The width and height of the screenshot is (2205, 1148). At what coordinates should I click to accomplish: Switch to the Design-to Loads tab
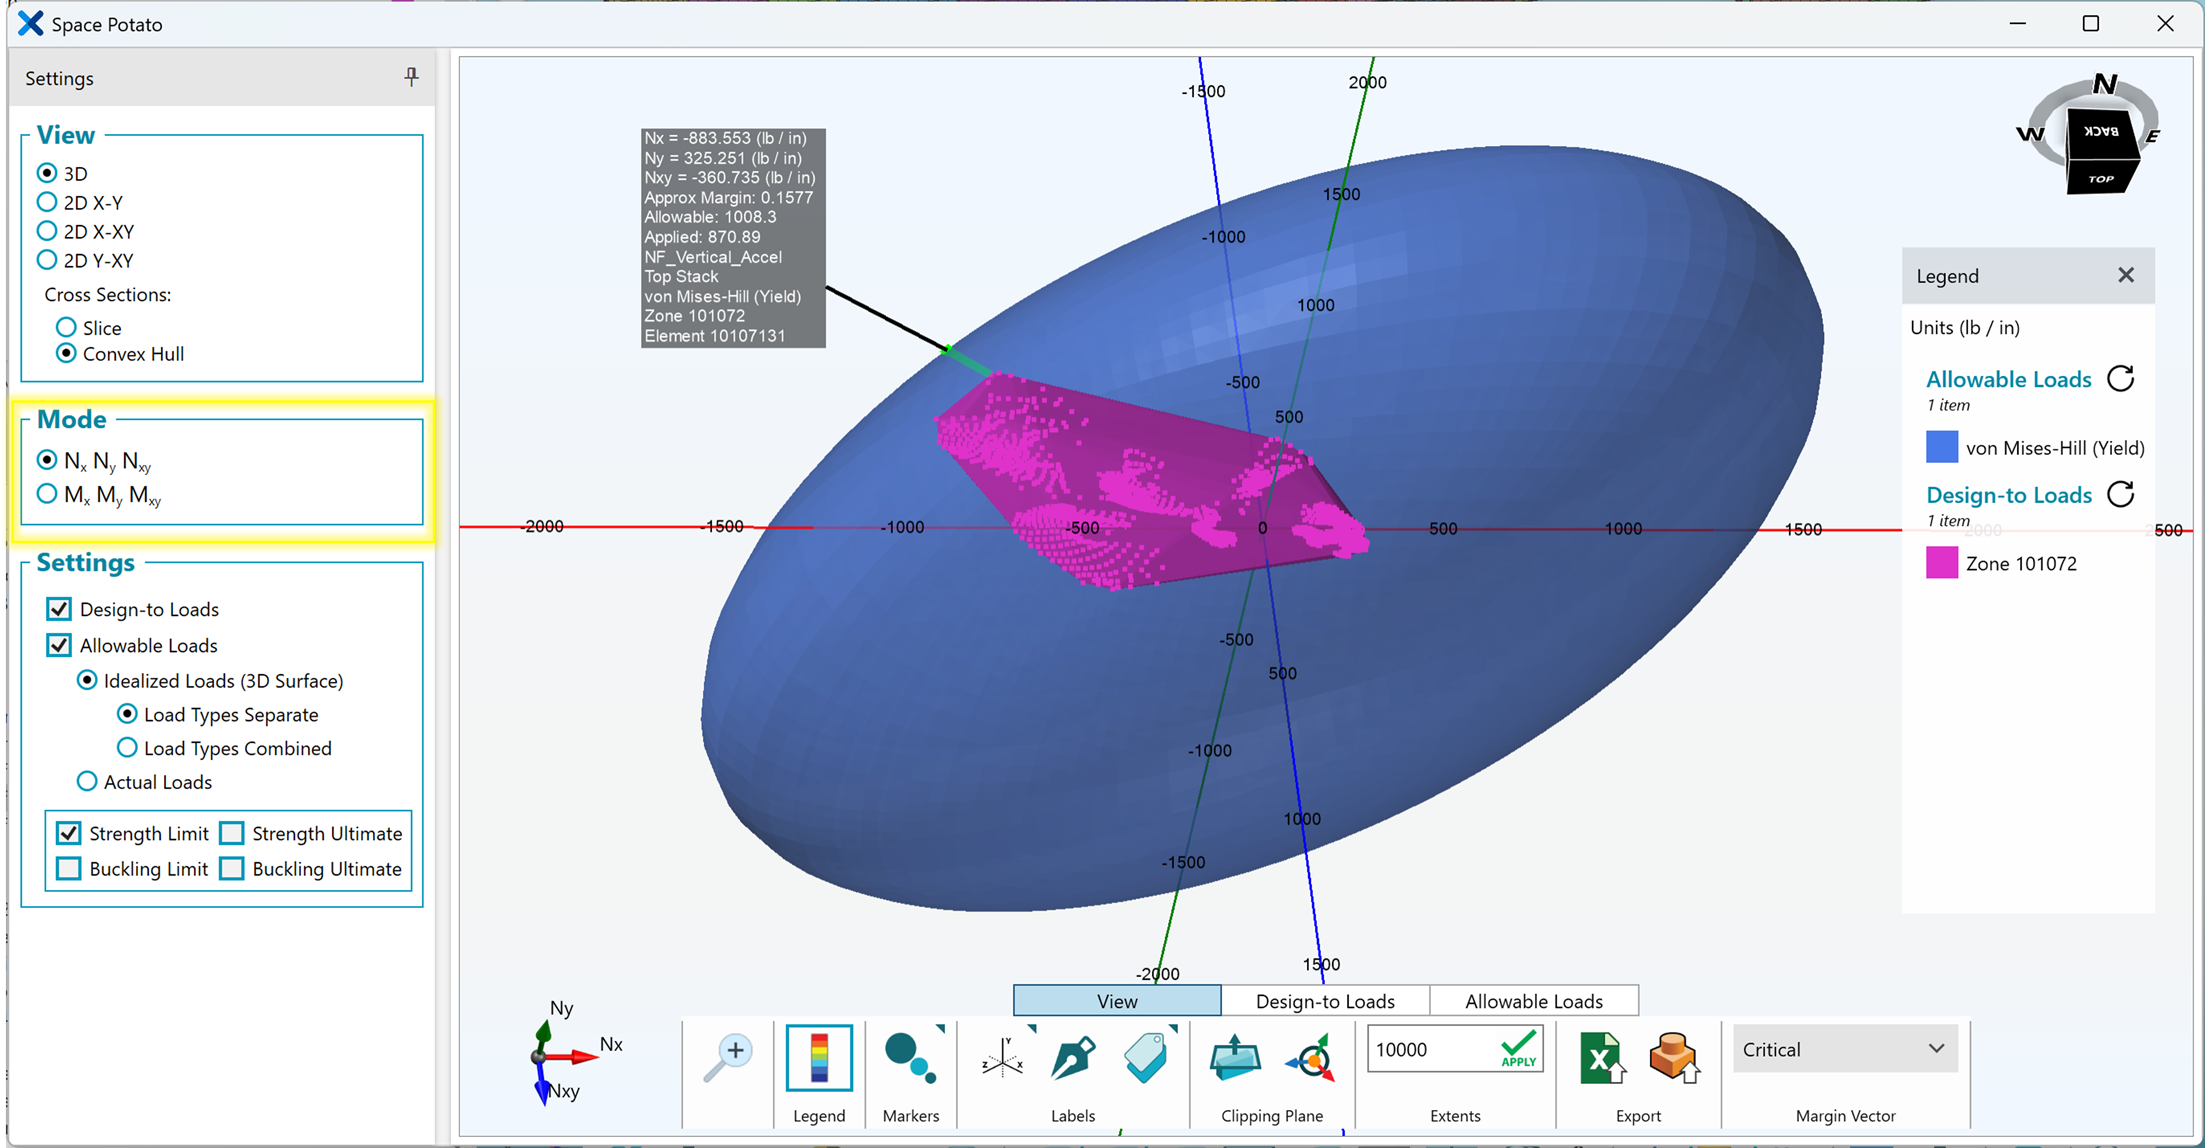click(x=1325, y=1001)
